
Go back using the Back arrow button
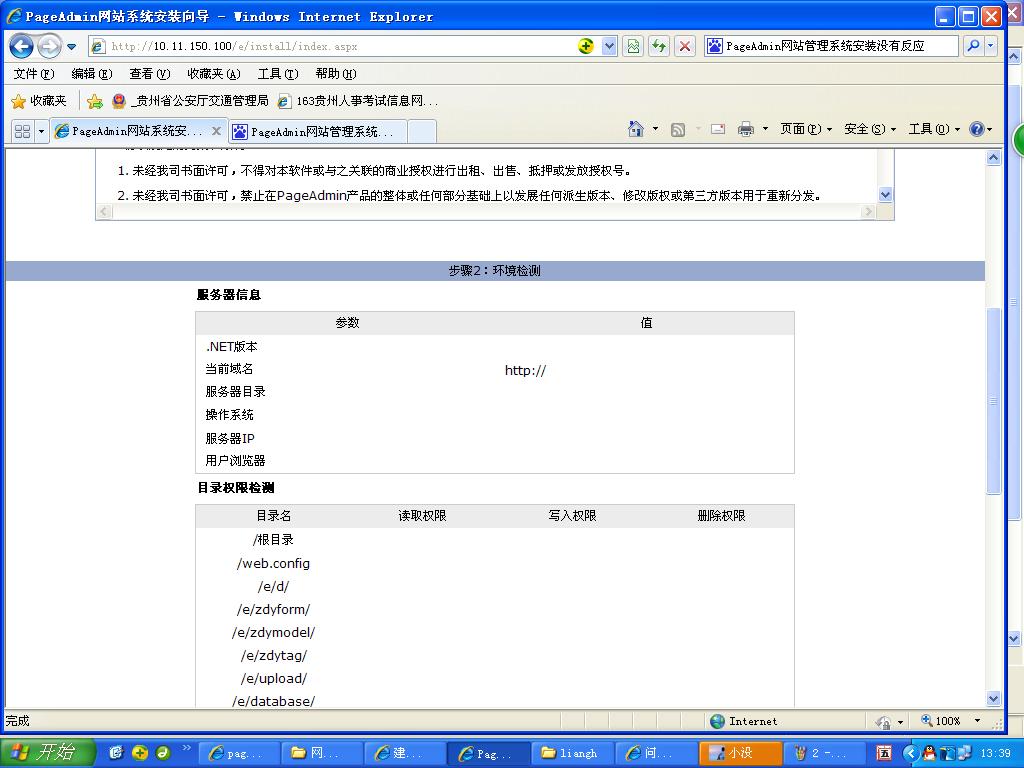pyautogui.click(x=21, y=46)
